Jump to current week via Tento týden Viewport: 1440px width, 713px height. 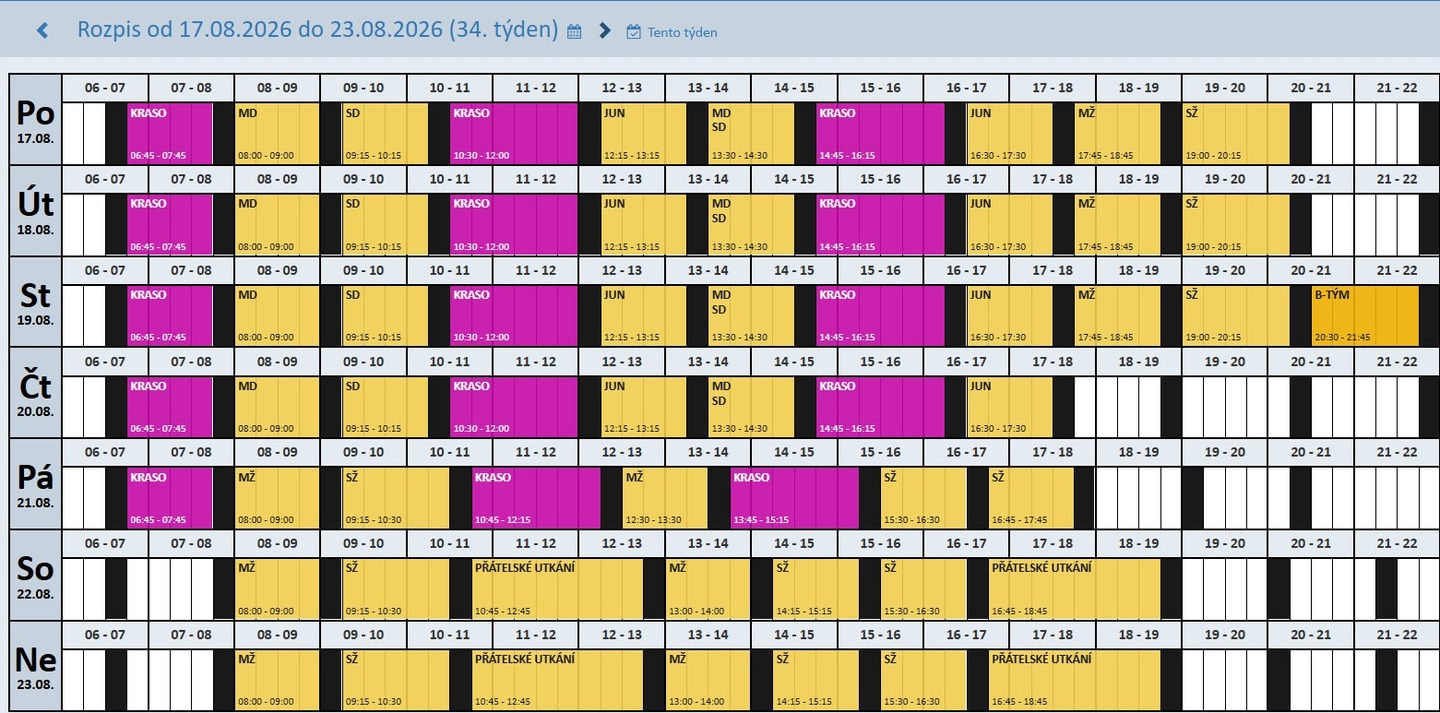coord(682,32)
